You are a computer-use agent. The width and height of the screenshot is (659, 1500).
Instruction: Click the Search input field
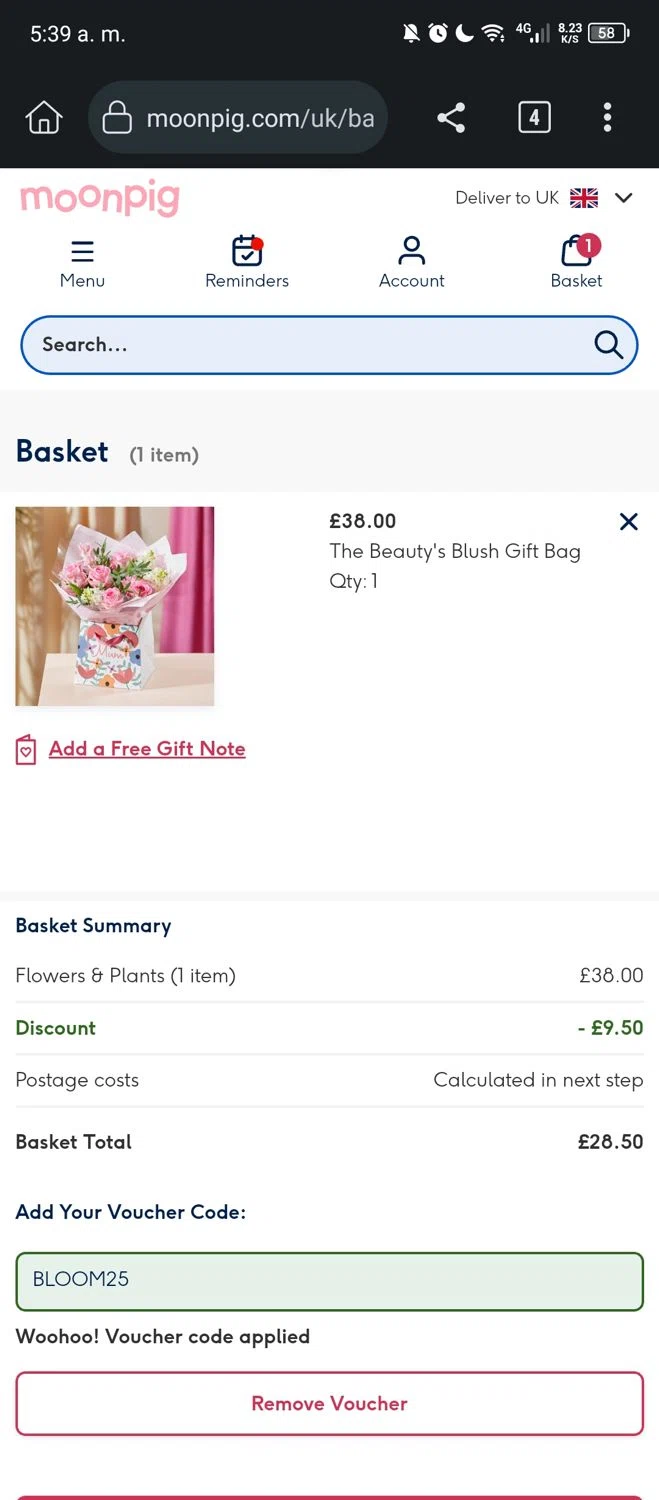300,344
